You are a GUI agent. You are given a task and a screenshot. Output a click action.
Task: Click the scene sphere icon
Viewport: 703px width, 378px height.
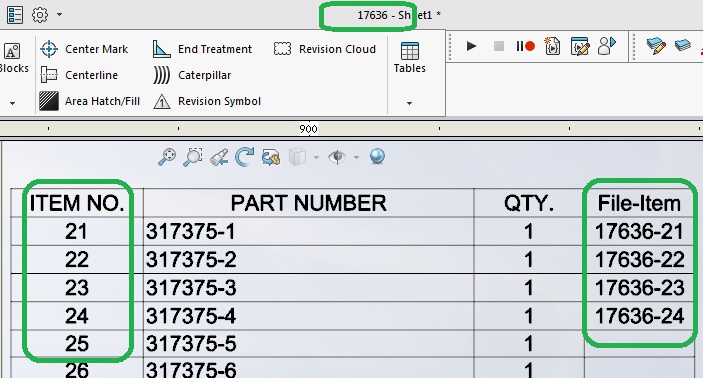[x=377, y=156]
